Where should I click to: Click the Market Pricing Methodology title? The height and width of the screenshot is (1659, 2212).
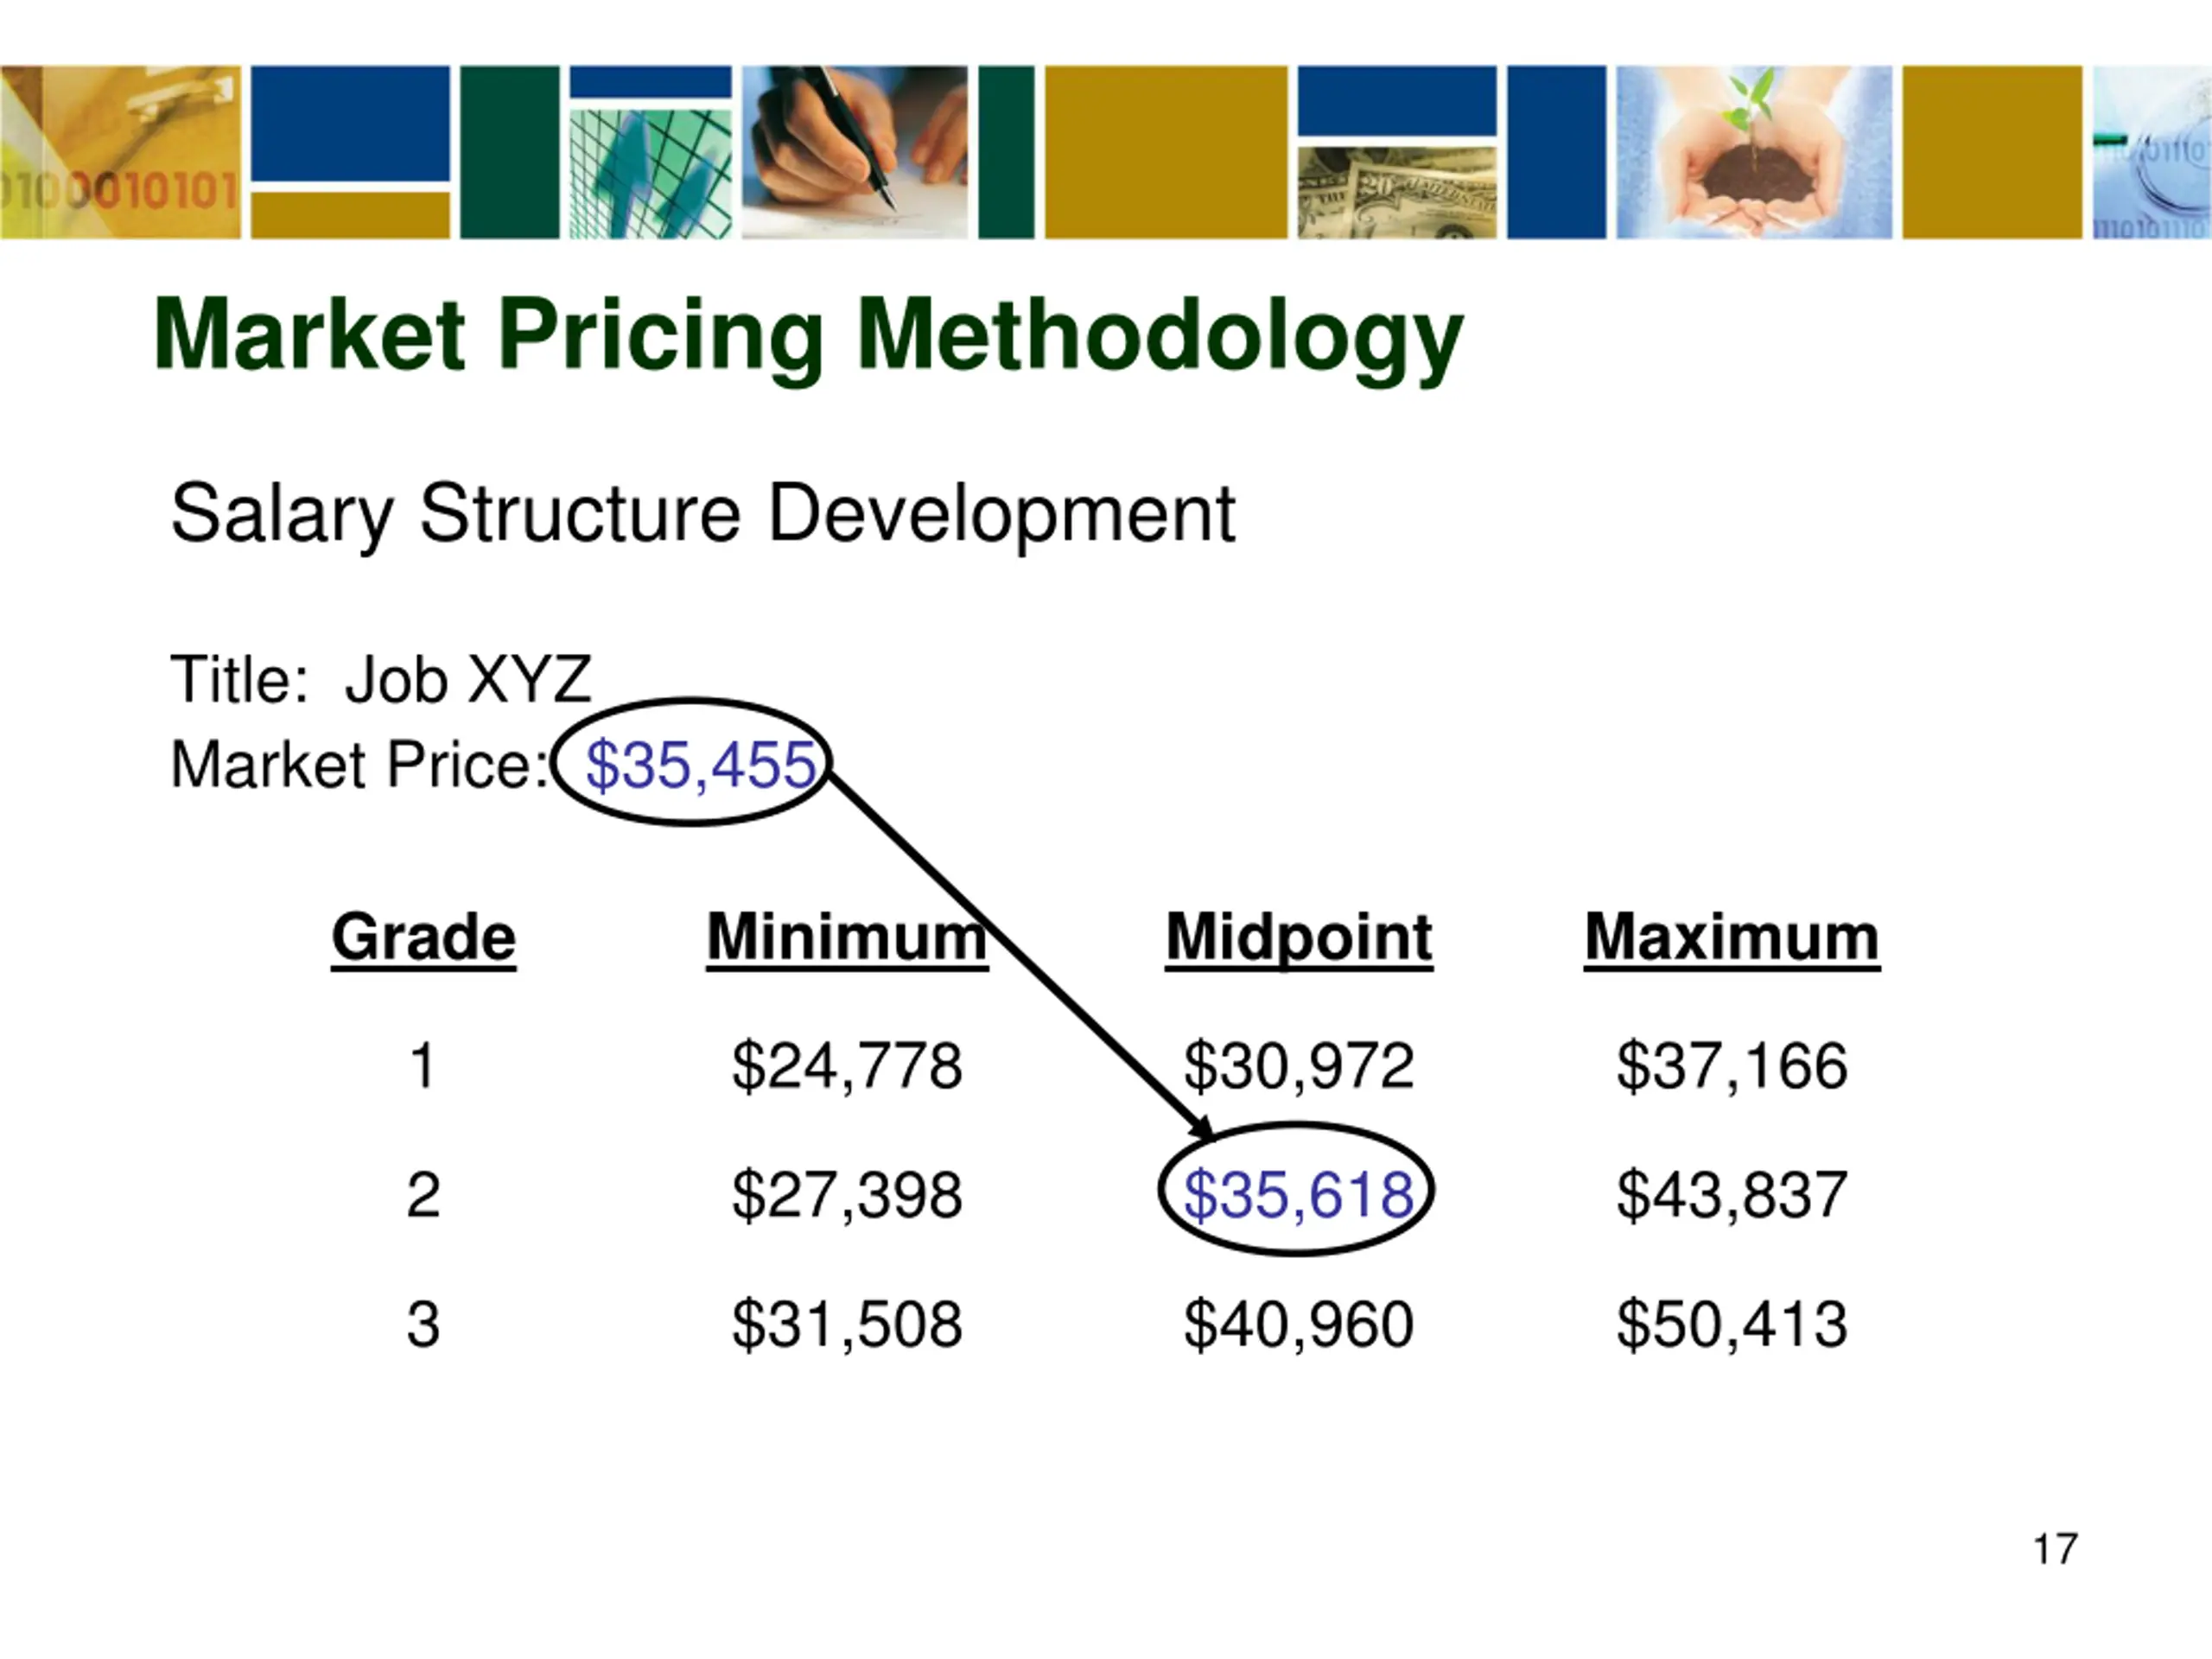[x=808, y=338]
